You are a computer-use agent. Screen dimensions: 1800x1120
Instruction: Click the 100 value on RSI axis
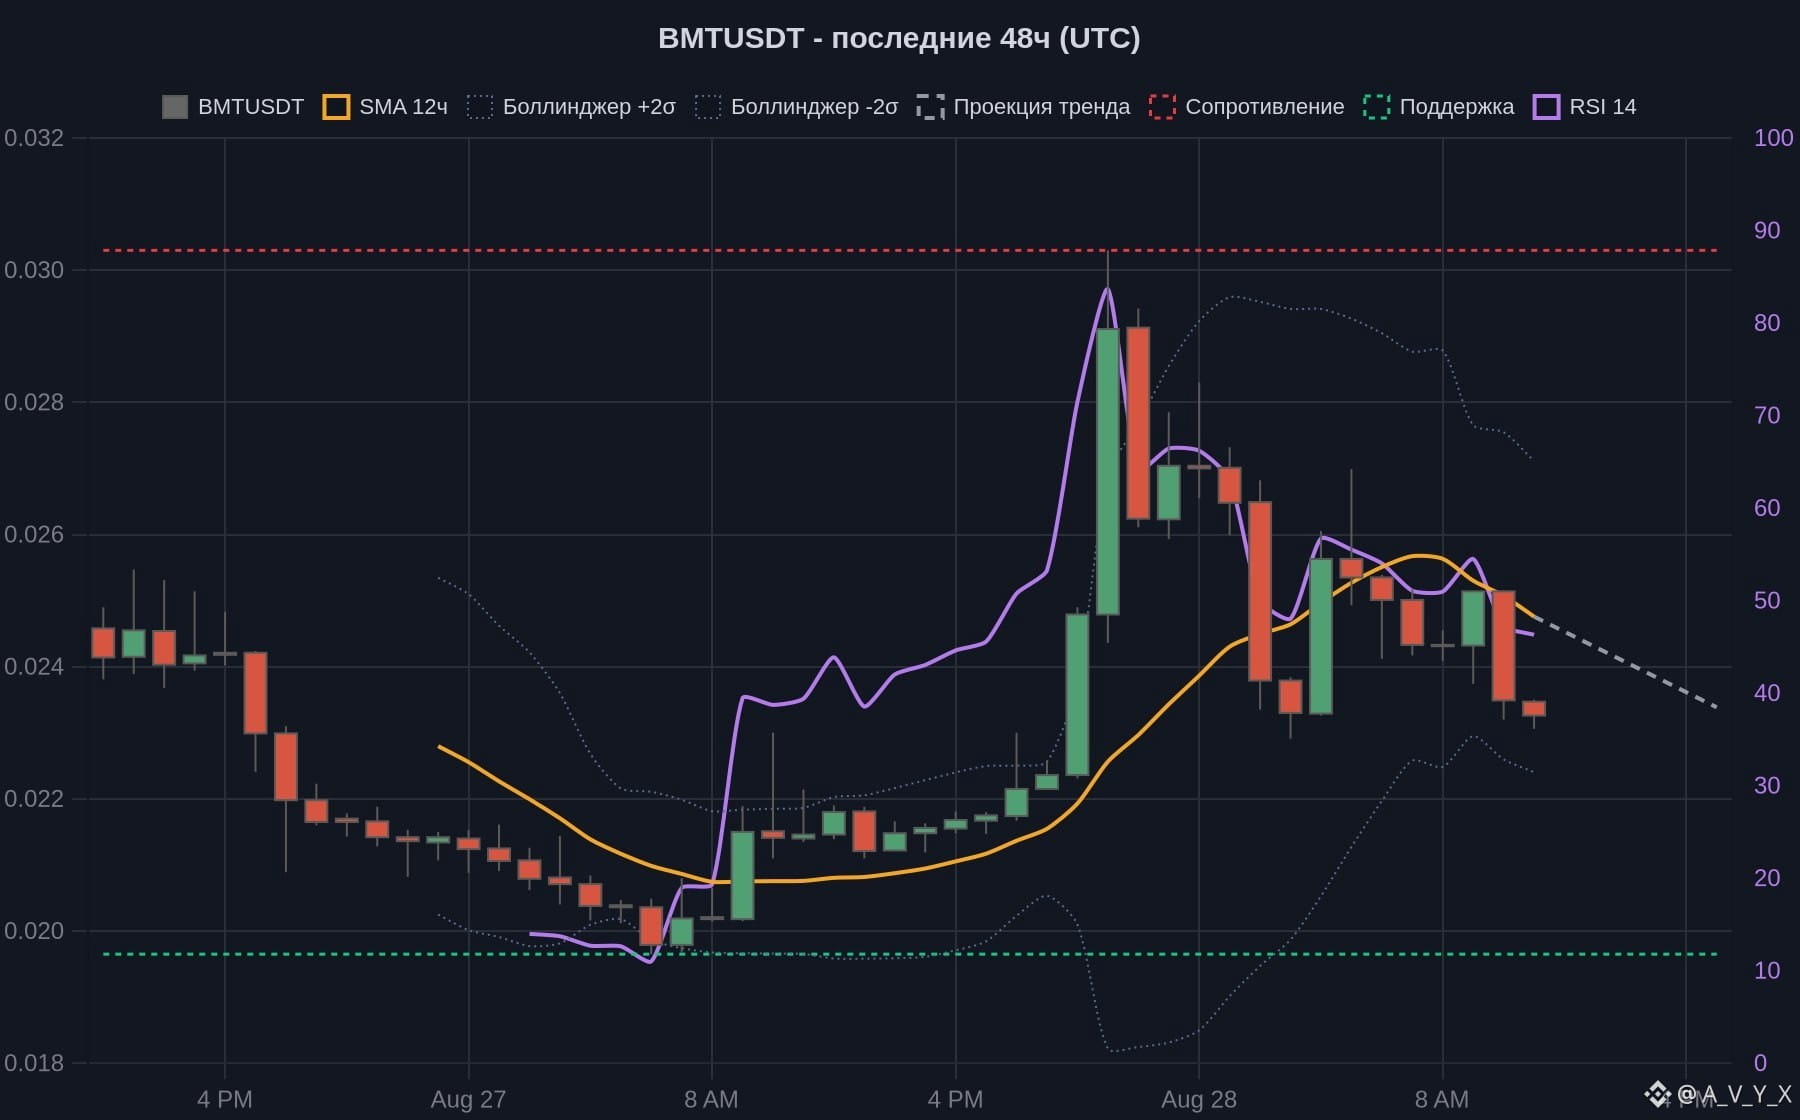tap(1774, 138)
